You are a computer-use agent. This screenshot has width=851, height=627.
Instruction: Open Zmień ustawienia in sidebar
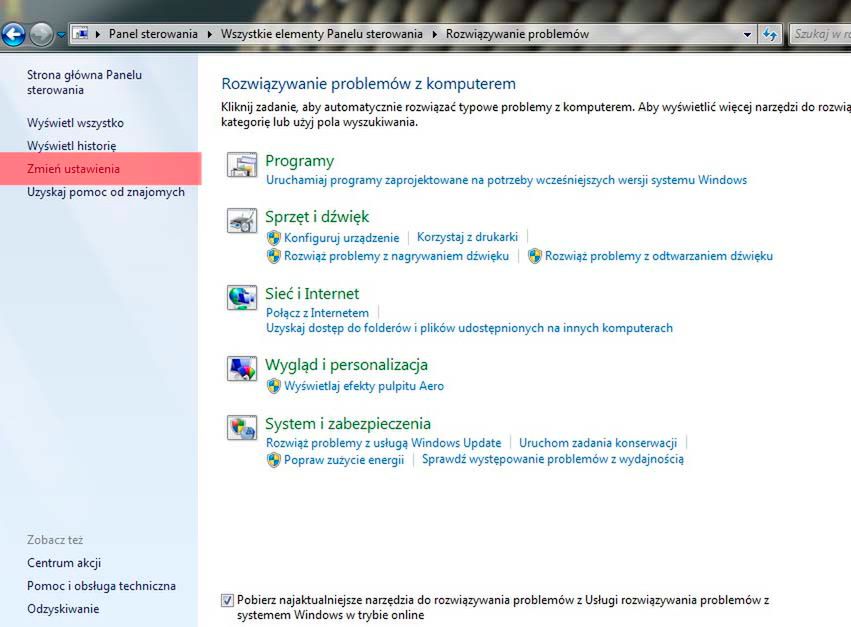pyautogui.click(x=73, y=169)
